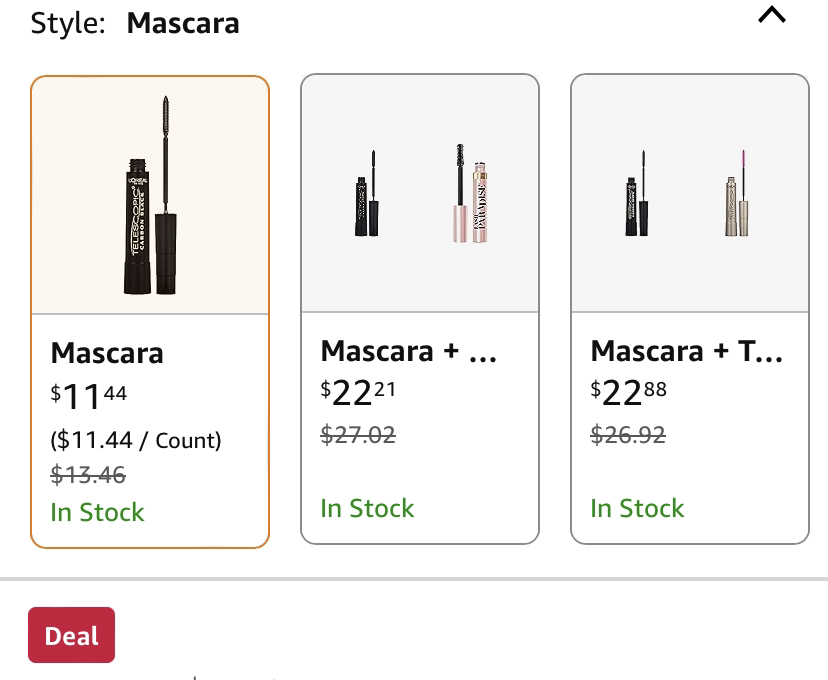This screenshot has height=680, width=828.
Task: Click the crossed-out $13.46 list price
Action: (88, 474)
